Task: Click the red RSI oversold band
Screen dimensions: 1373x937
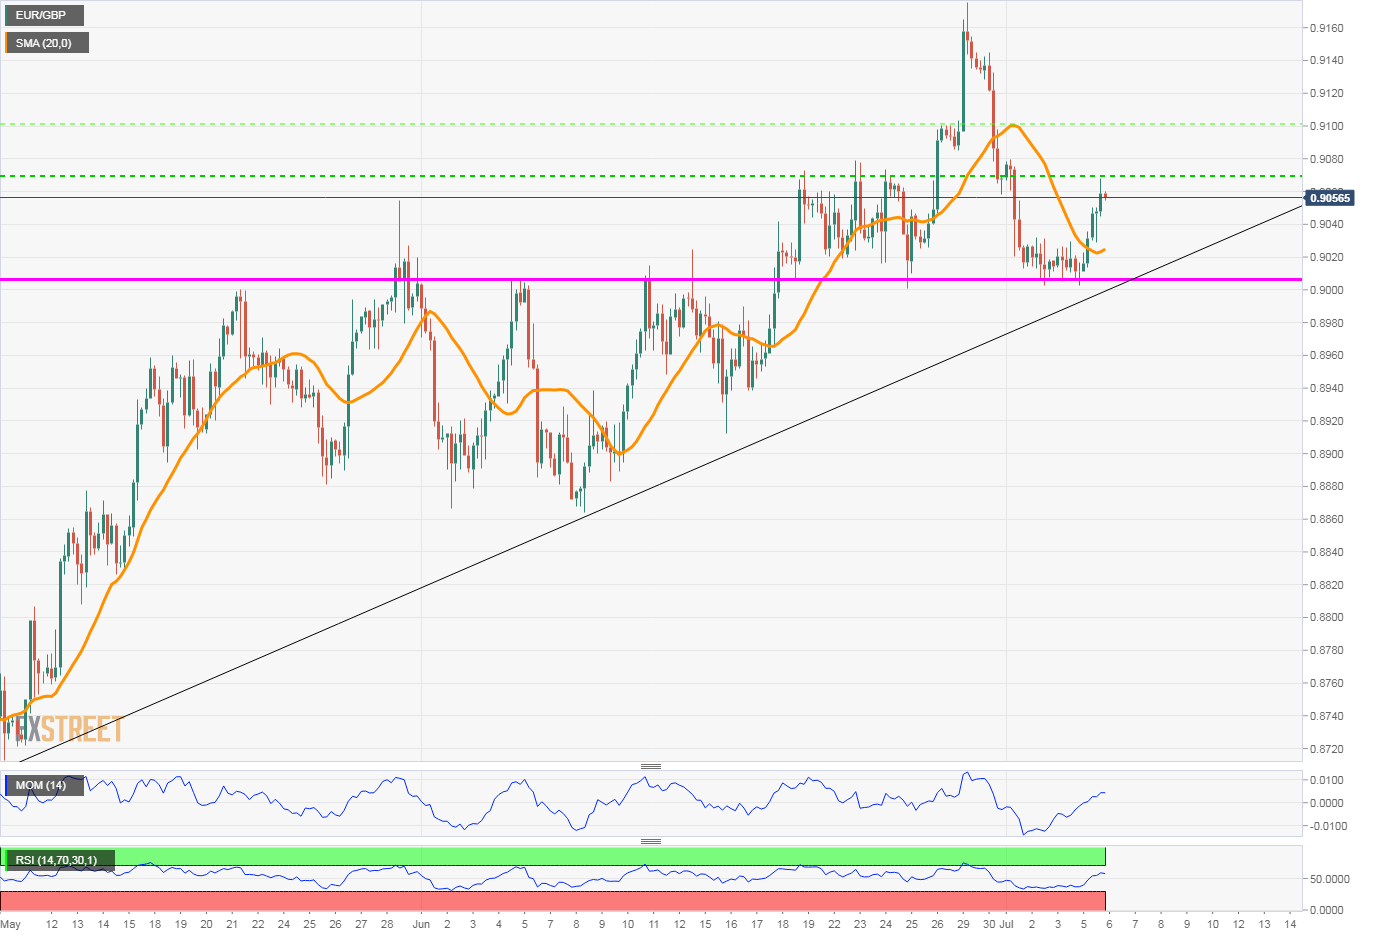Action: (552, 900)
